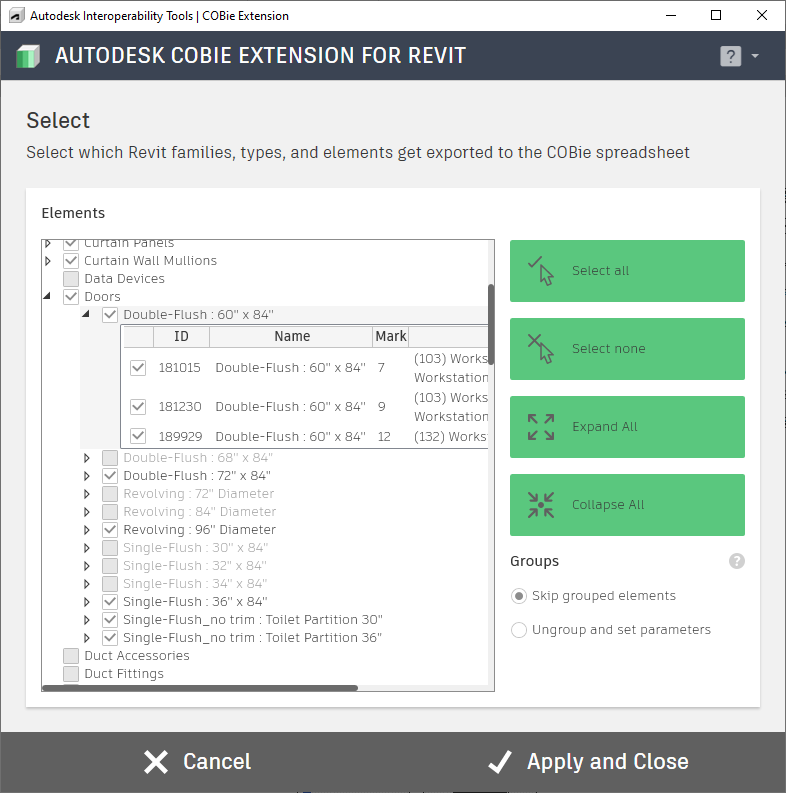The image size is (786, 793).
Task: Expand Revolving 84" Diameter node
Action: tap(87, 512)
